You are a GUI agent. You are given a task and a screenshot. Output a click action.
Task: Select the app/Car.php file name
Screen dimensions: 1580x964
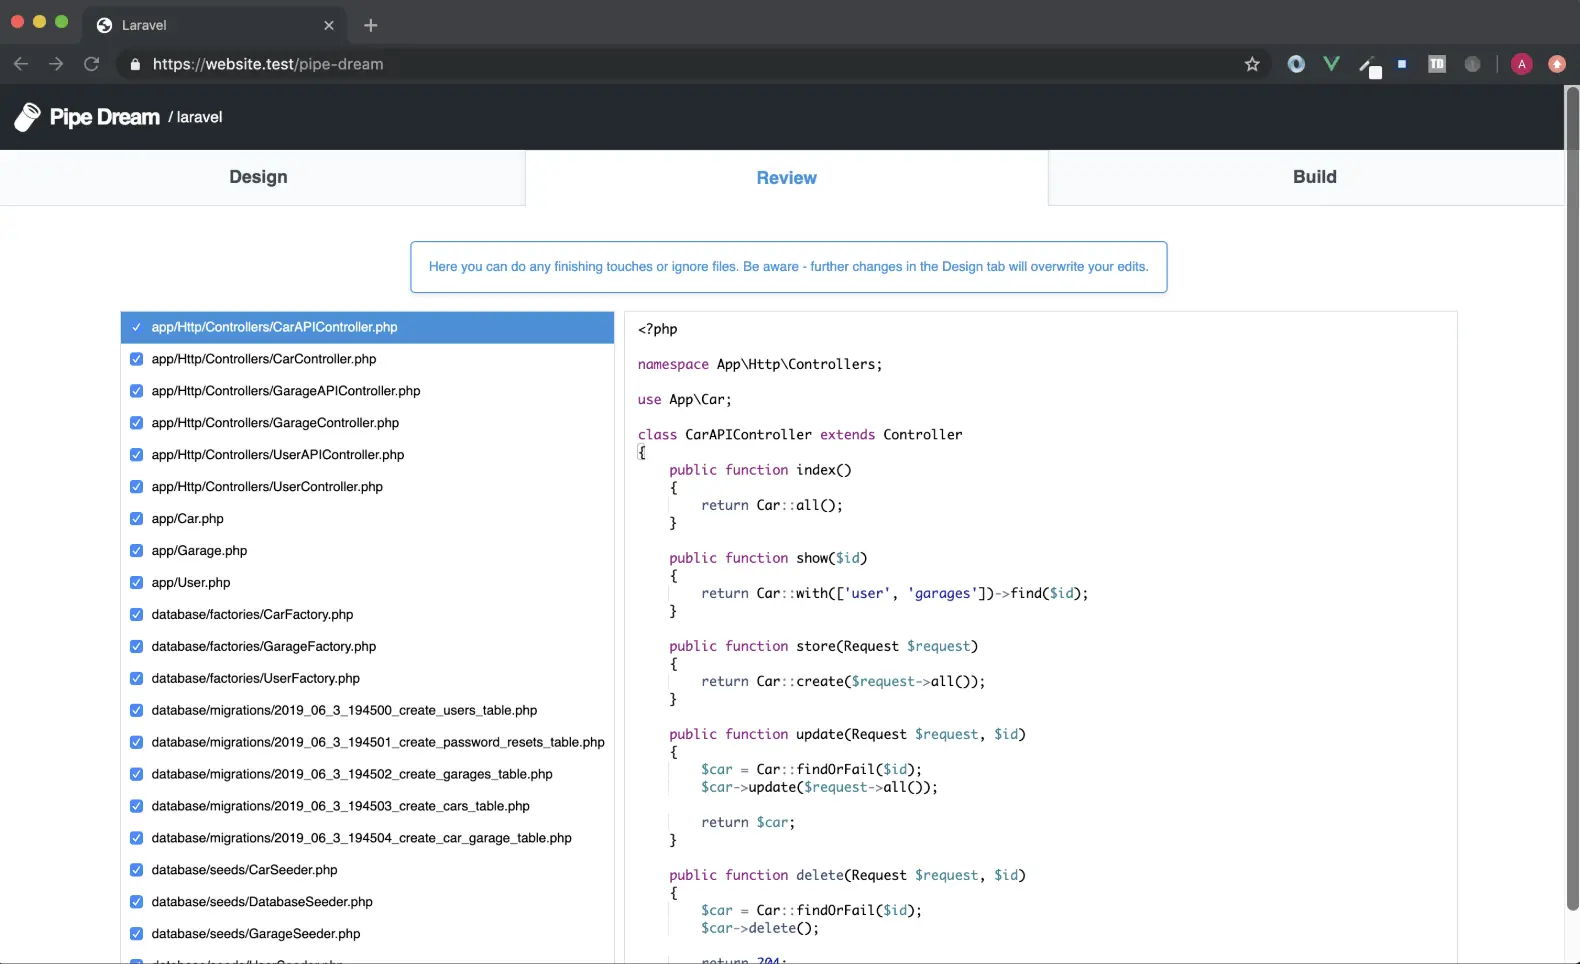[188, 519]
